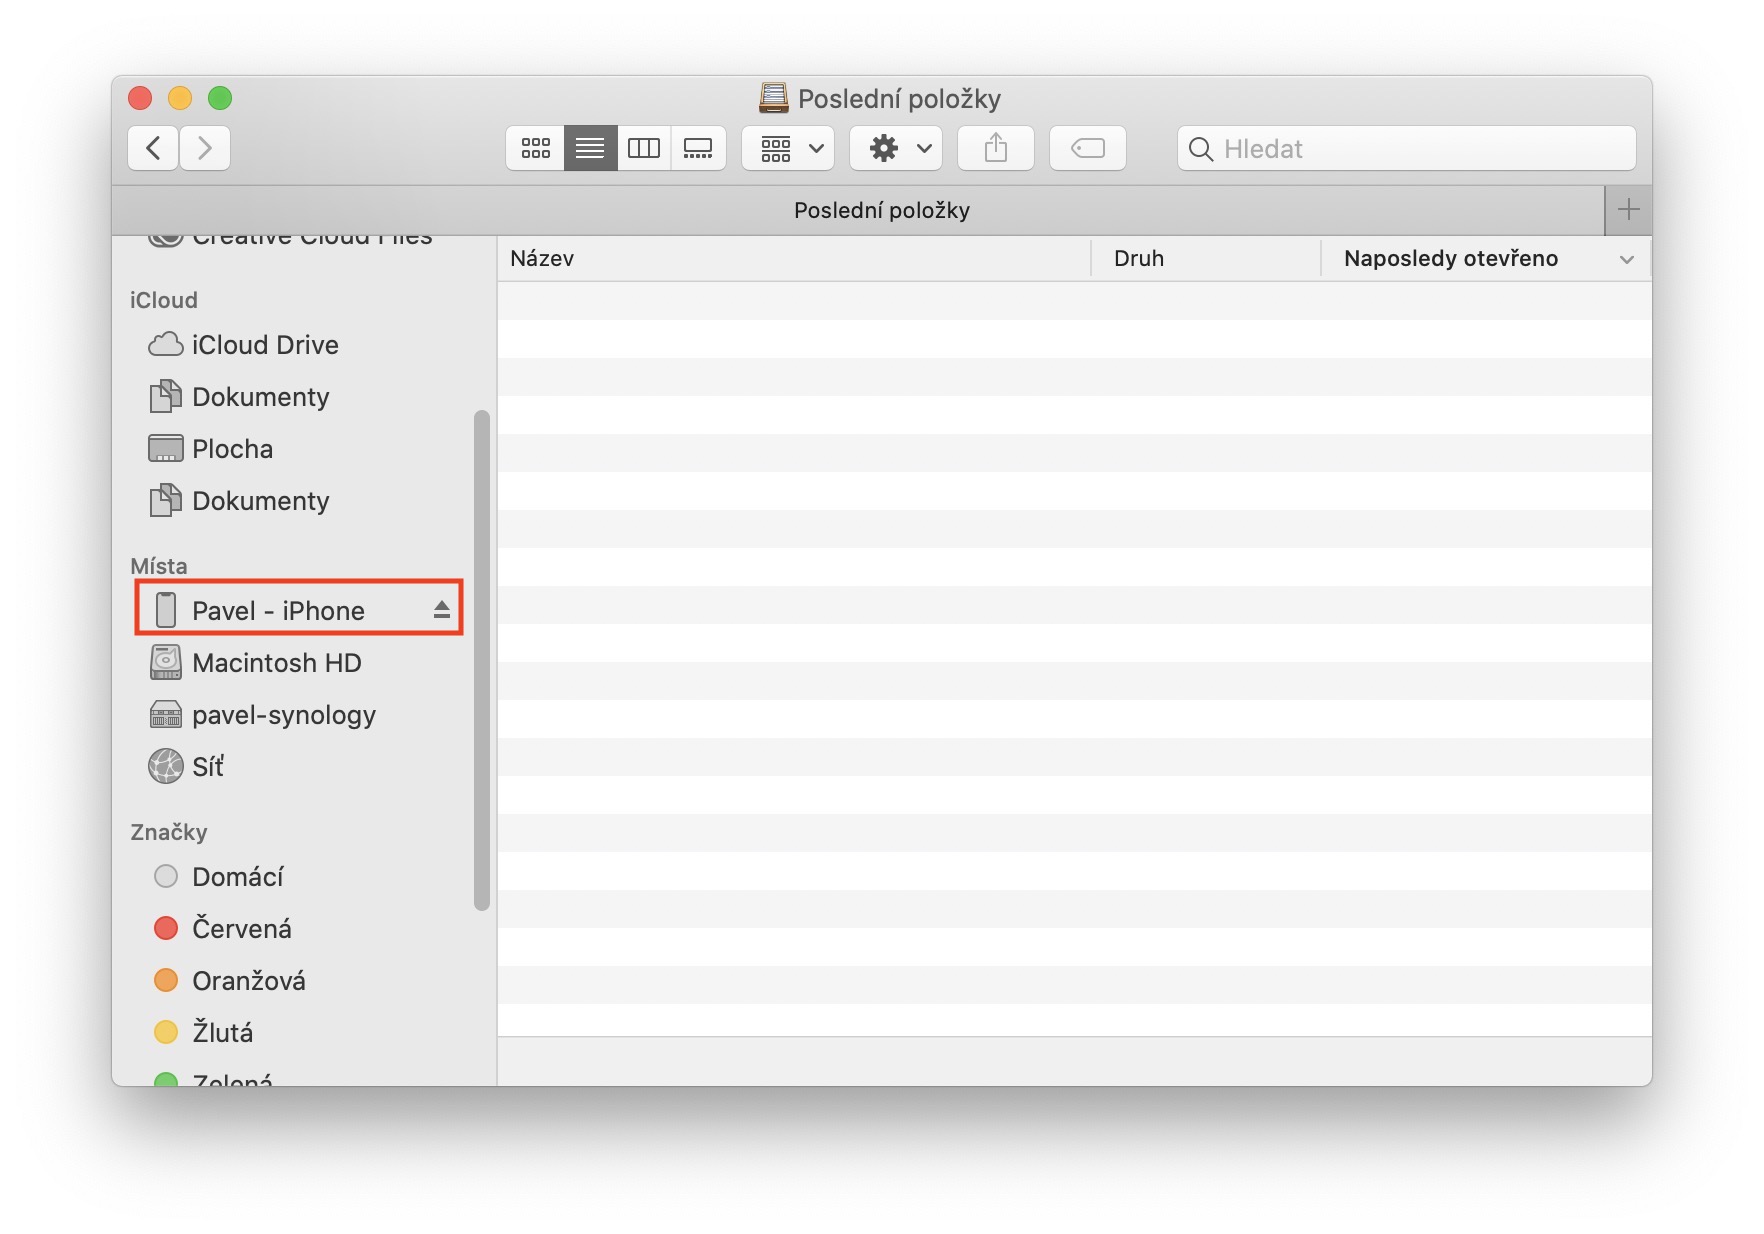Click the sidebar scrollbar thumb
The width and height of the screenshot is (1764, 1234).
coord(482,660)
